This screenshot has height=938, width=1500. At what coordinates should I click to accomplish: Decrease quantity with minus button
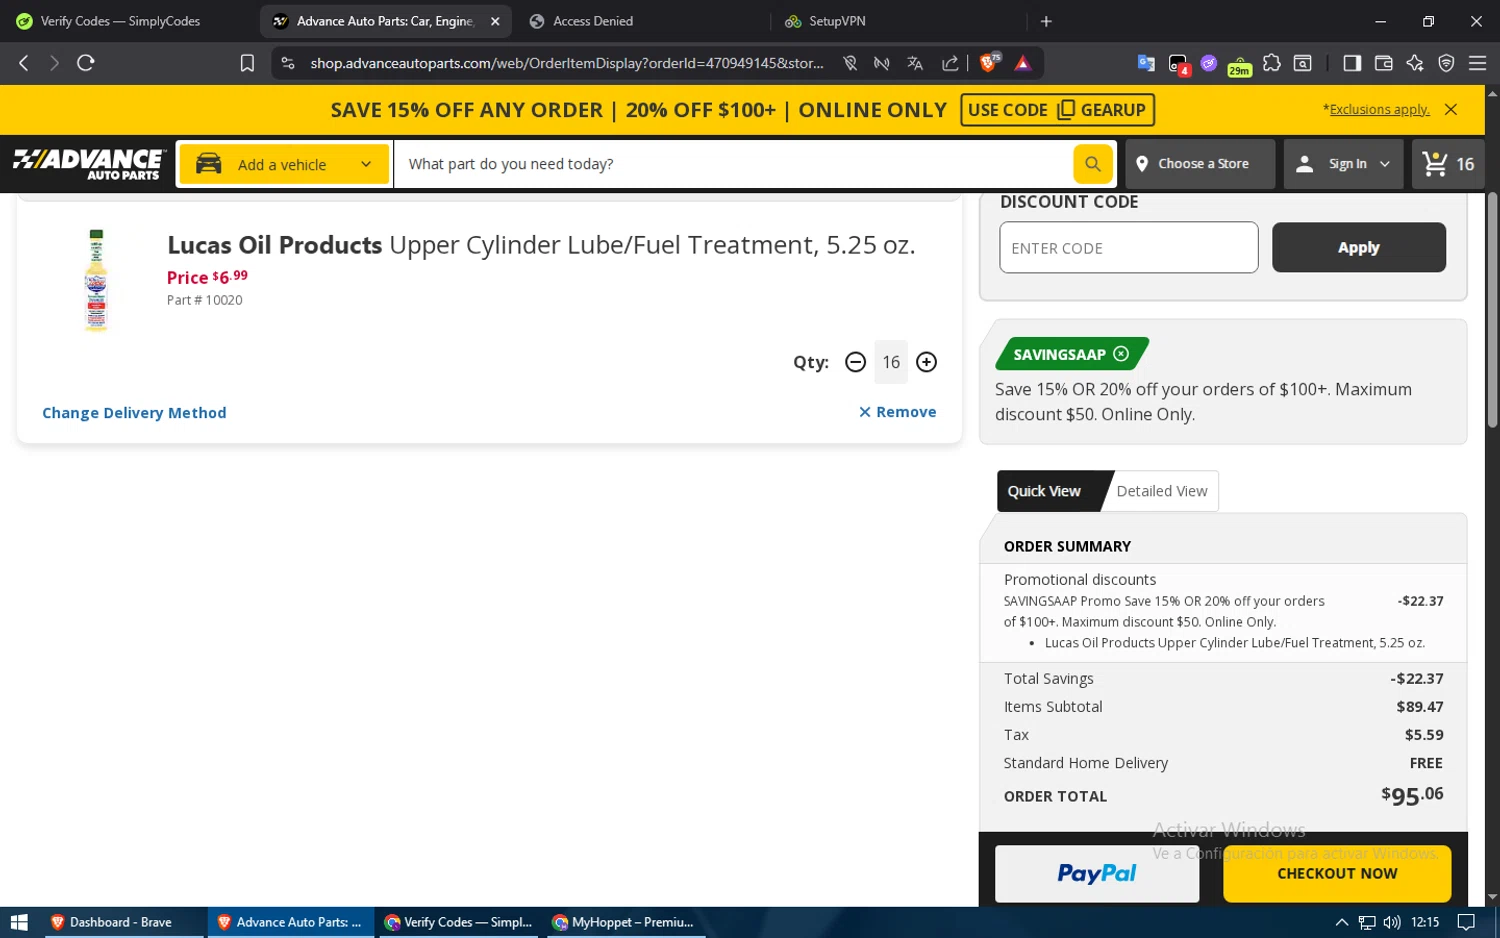855,362
